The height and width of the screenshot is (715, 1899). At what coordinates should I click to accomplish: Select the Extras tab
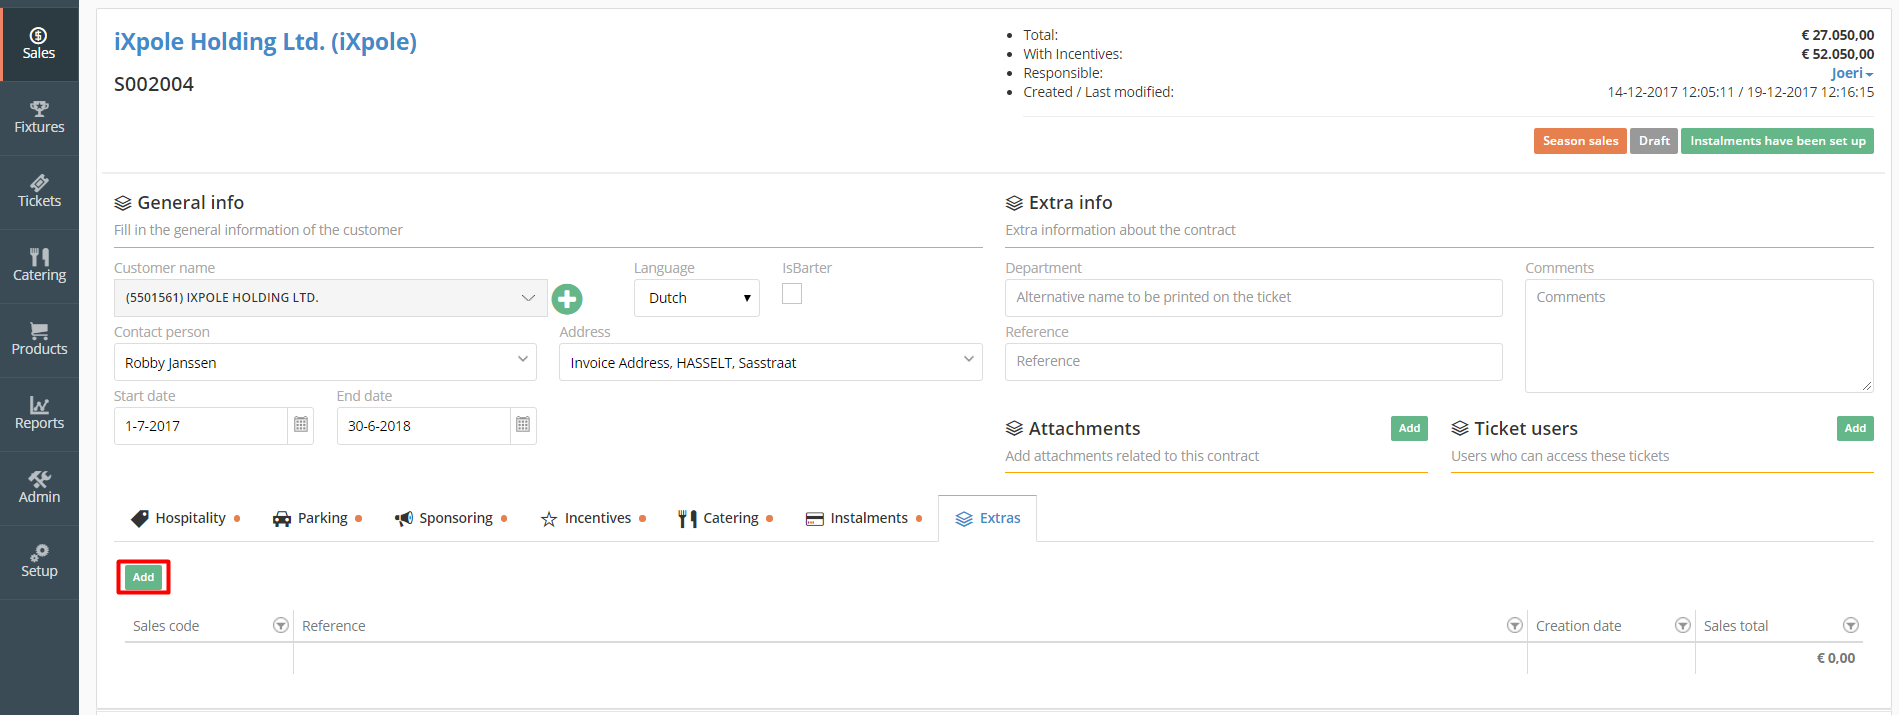[987, 518]
